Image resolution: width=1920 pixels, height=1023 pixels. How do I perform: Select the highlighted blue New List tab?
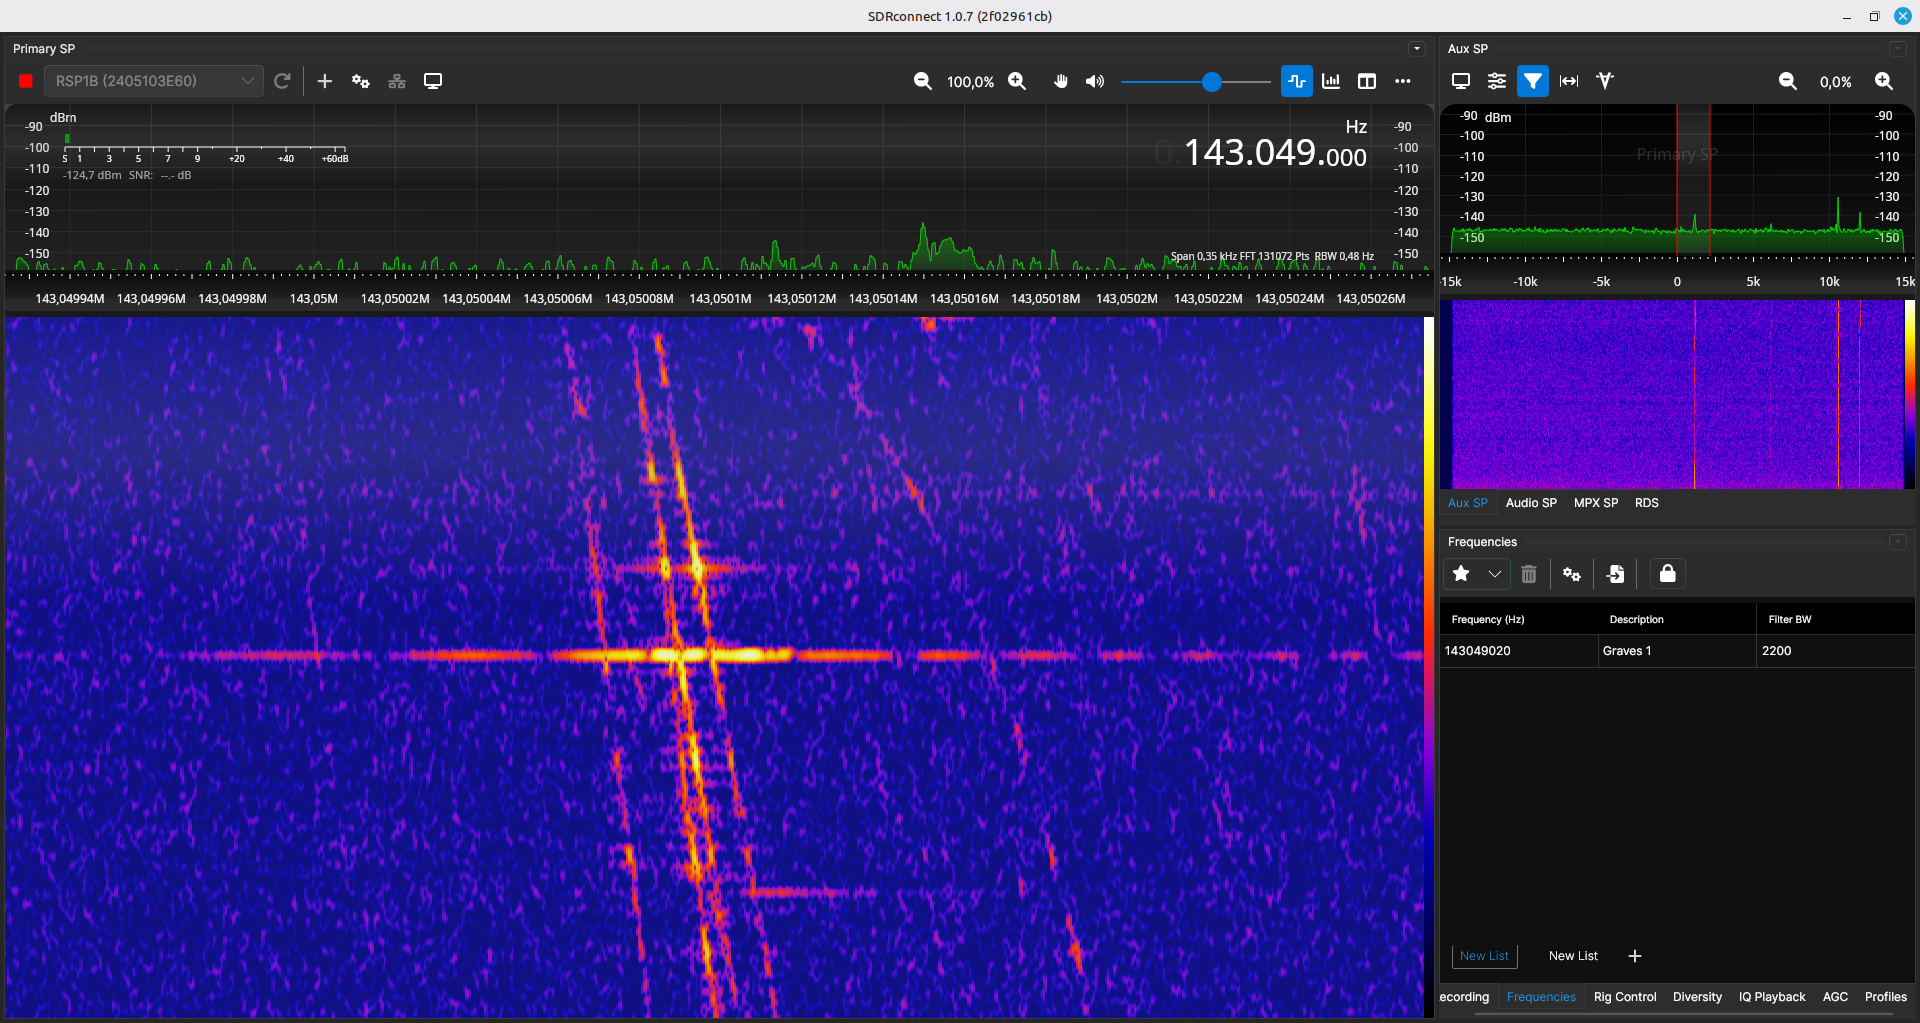[1484, 956]
